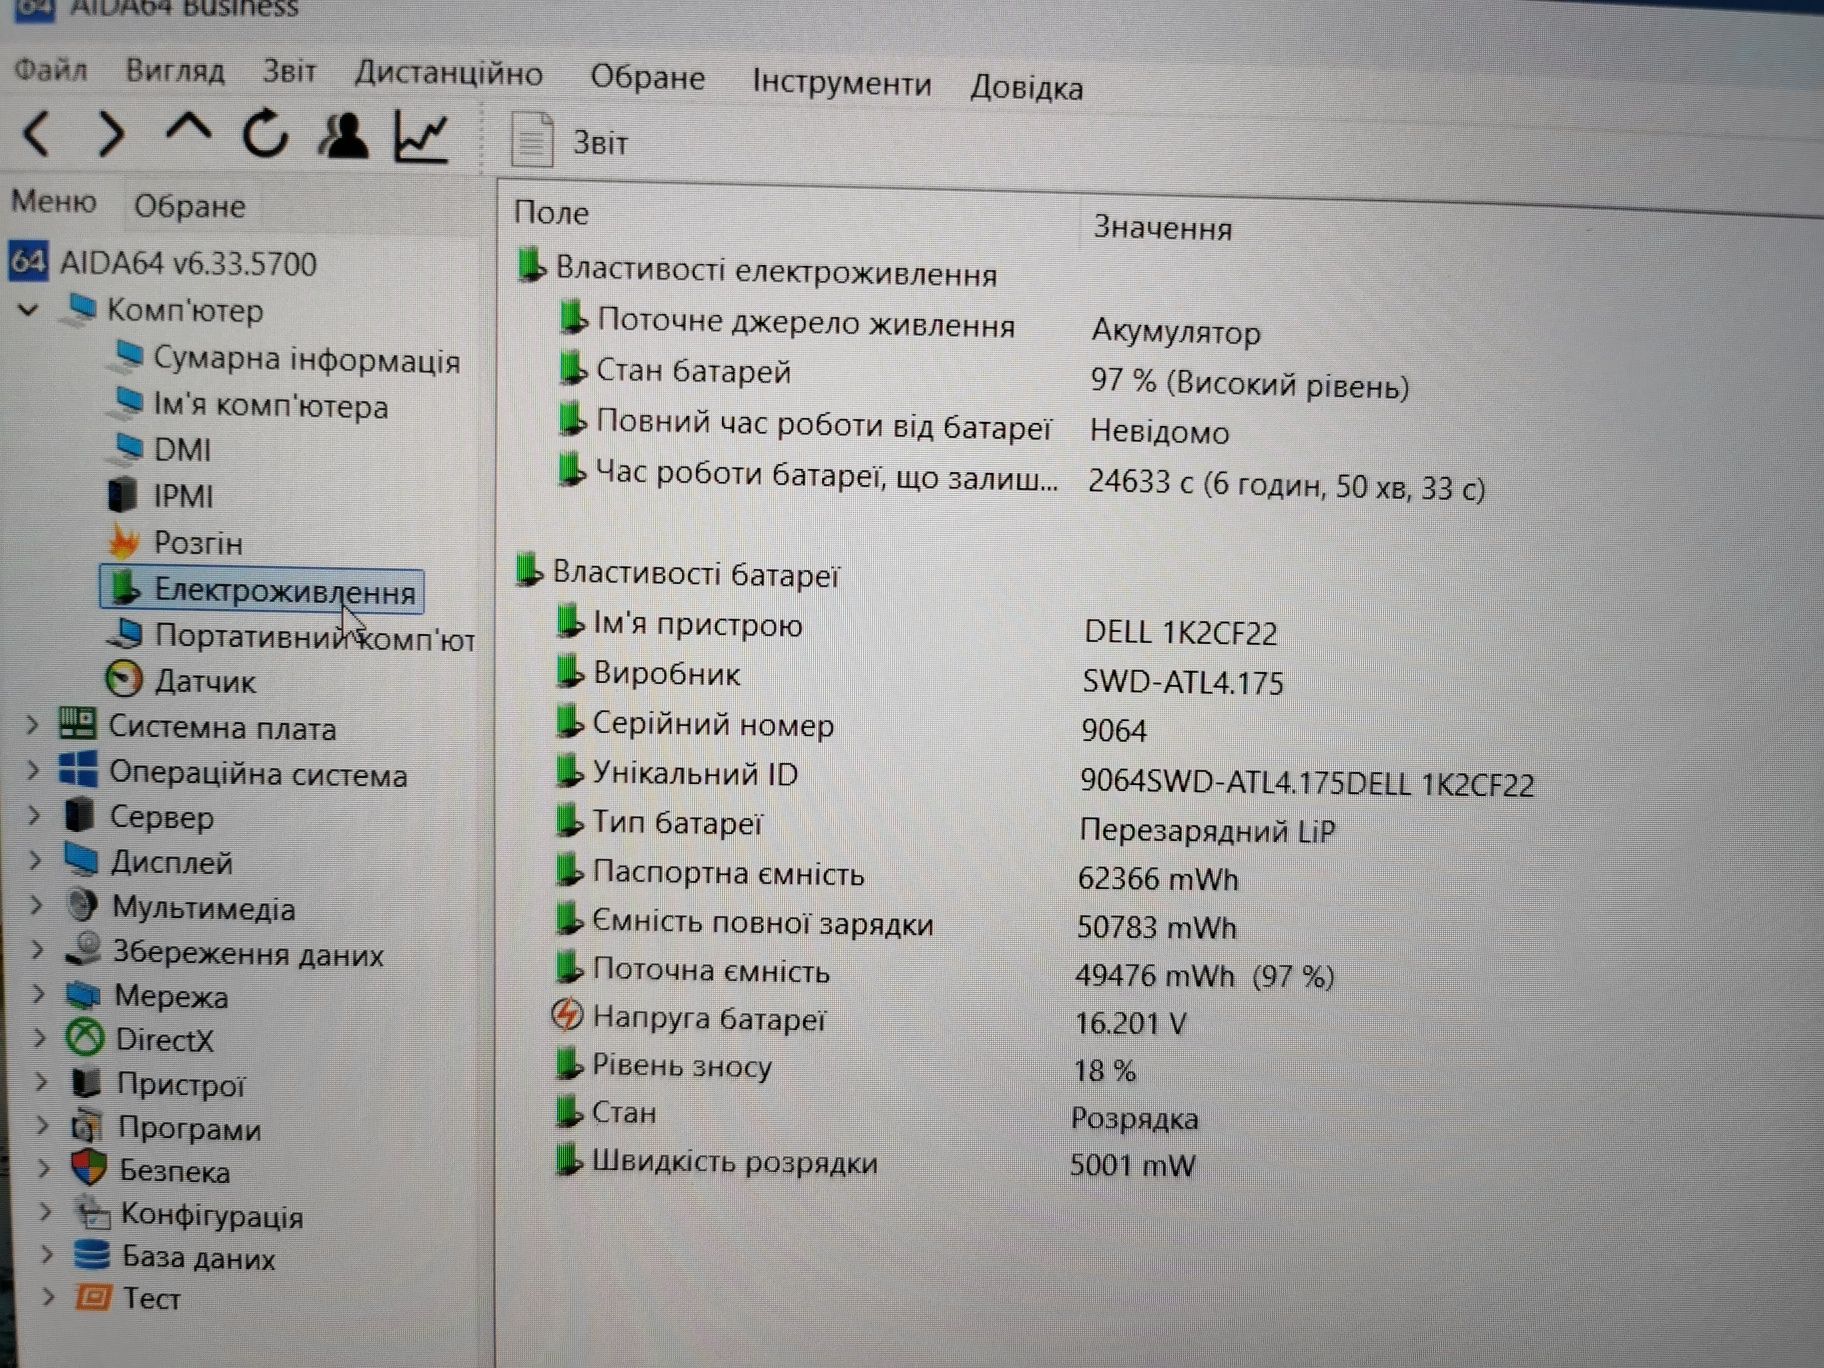The height and width of the screenshot is (1368, 1824).
Task: Open the Вигляд menu
Action: (x=175, y=71)
